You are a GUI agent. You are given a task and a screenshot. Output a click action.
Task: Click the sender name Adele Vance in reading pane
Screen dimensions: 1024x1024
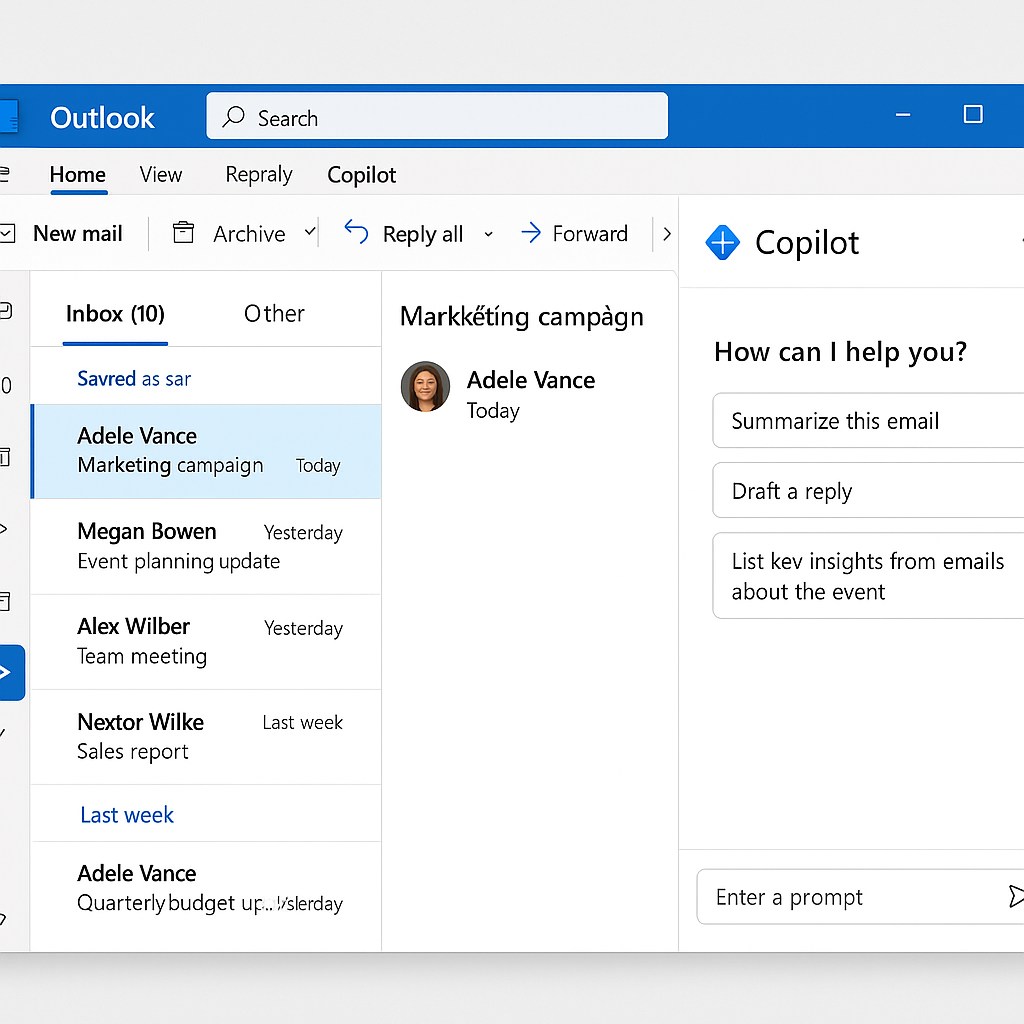click(x=531, y=380)
